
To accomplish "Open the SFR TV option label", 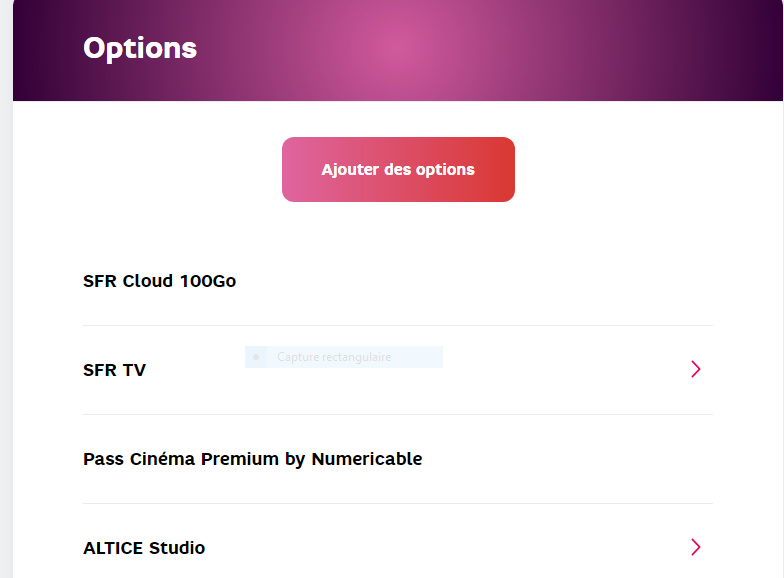I will 114,370.
